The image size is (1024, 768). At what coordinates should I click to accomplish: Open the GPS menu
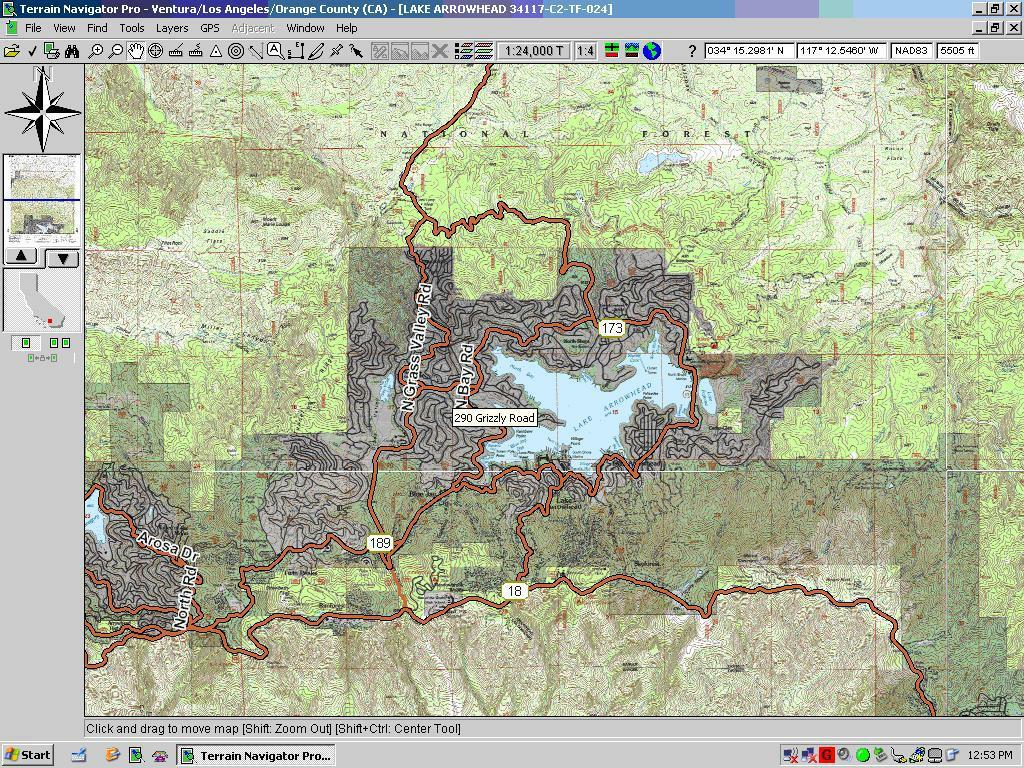(210, 28)
